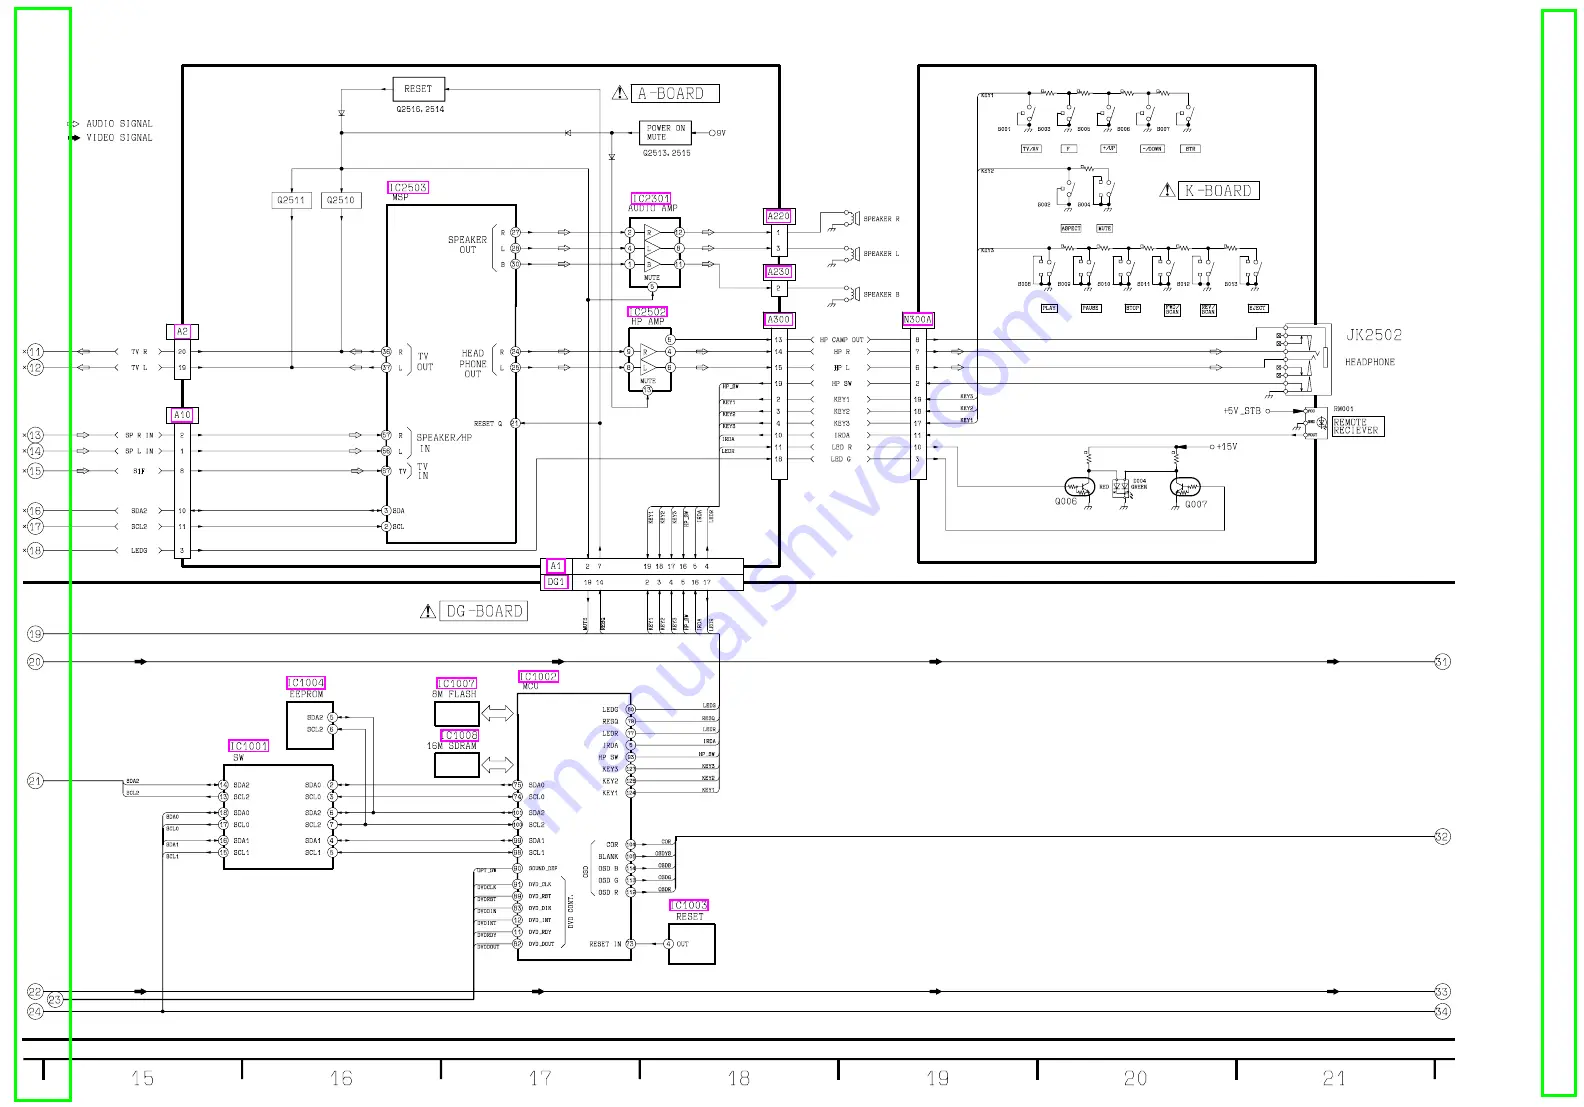The image size is (1584, 1107).
Task: Click the SPEAKER OUT label in IC2503
Action: pyautogui.click(x=467, y=245)
